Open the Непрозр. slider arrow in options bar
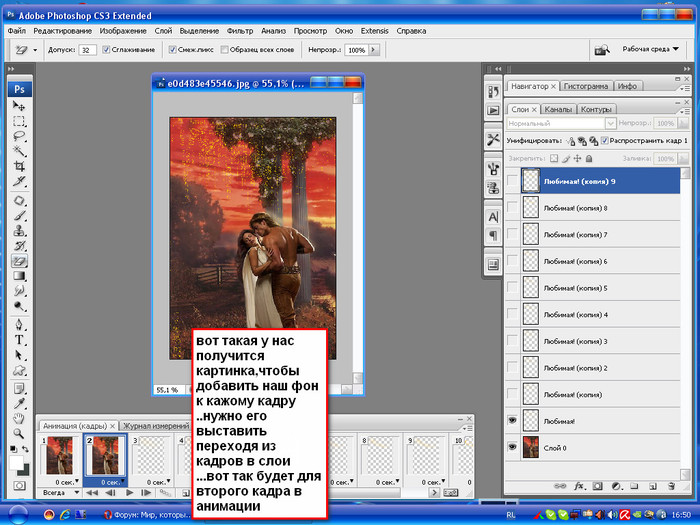This screenshot has height=525, width=700. tap(374, 50)
